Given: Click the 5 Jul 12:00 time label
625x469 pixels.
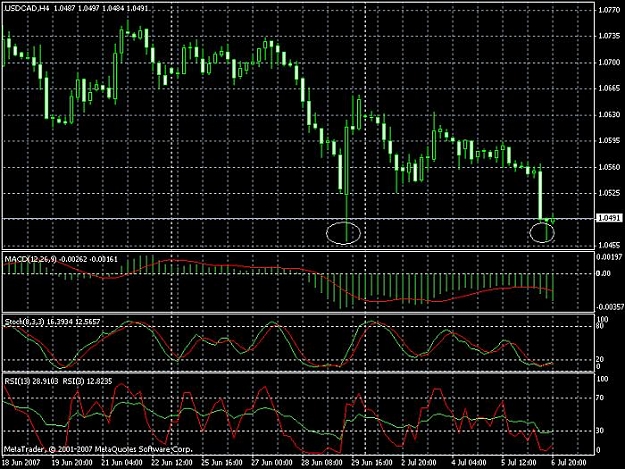Looking at the screenshot, I should click(519, 463).
